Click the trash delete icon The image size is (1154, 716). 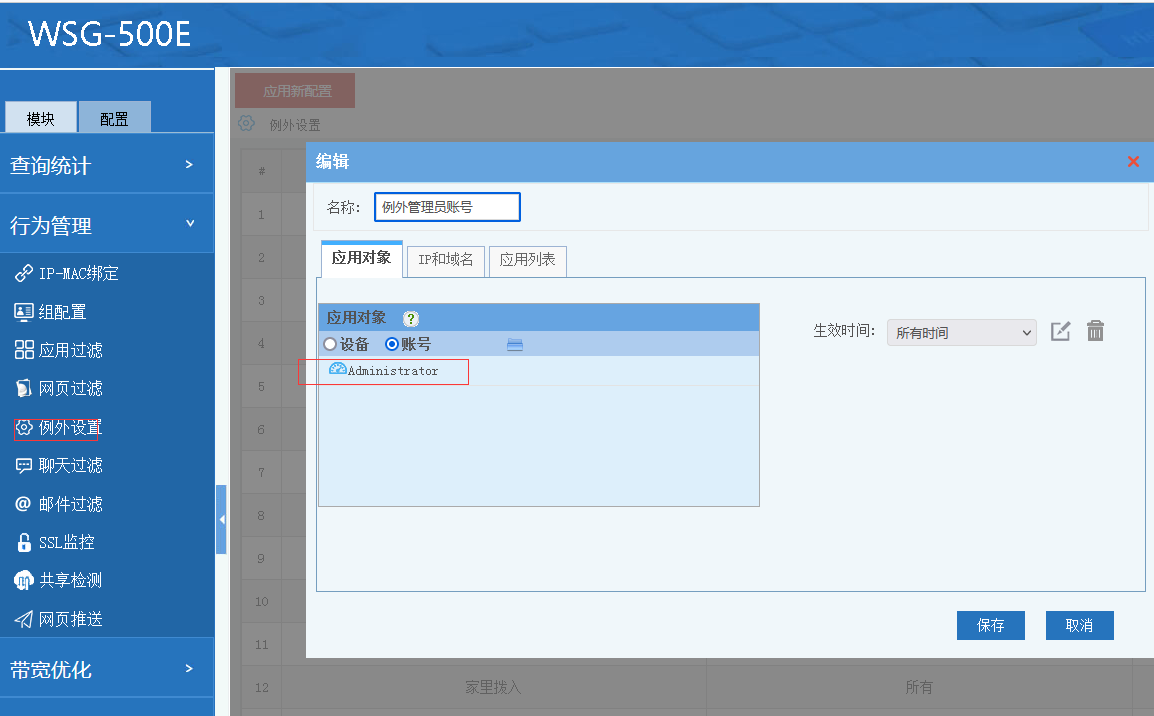pyautogui.click(x=1095, y=331)
